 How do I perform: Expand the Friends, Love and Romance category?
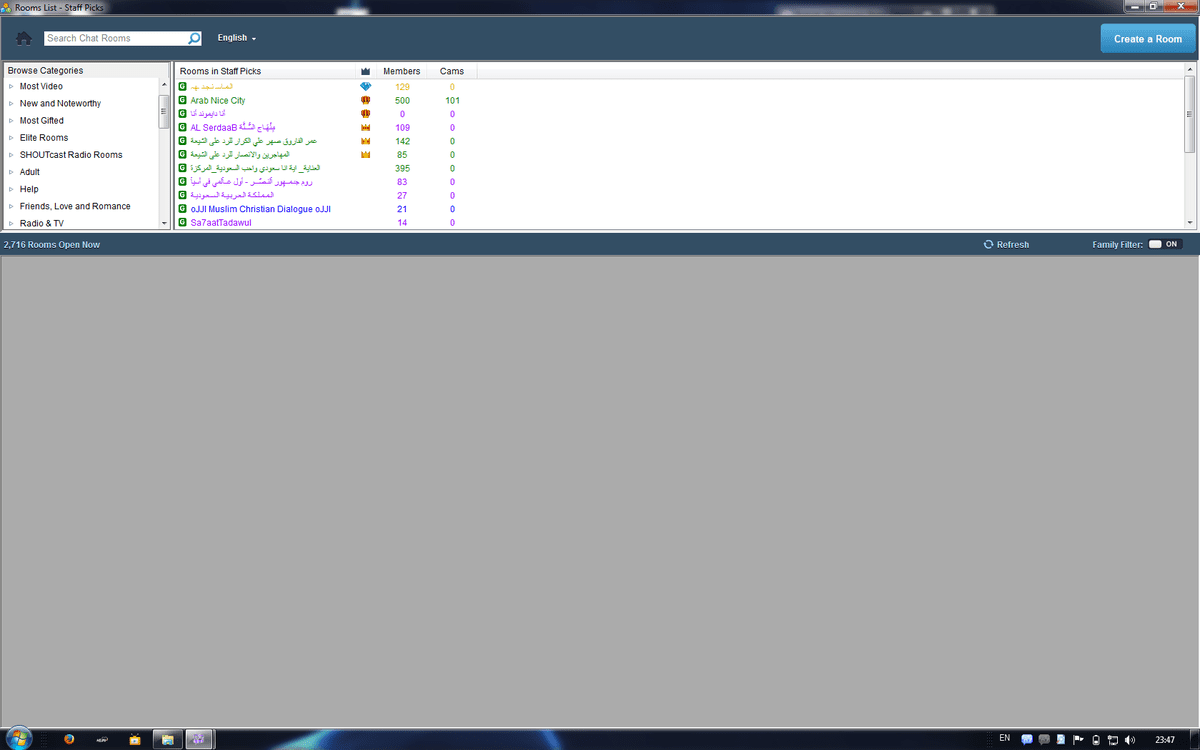coord(73,205)
